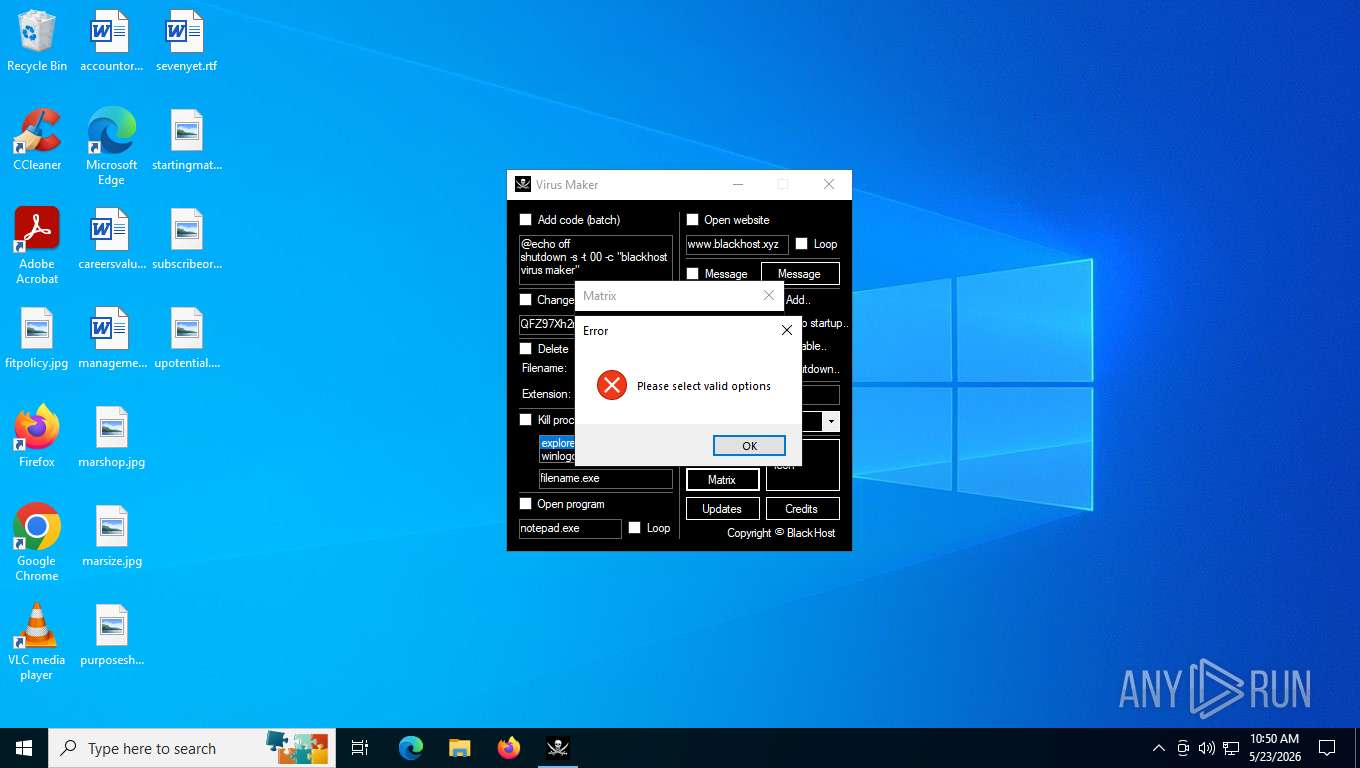Select the sevenyet.rtf document icon

(x=186, y=41)
